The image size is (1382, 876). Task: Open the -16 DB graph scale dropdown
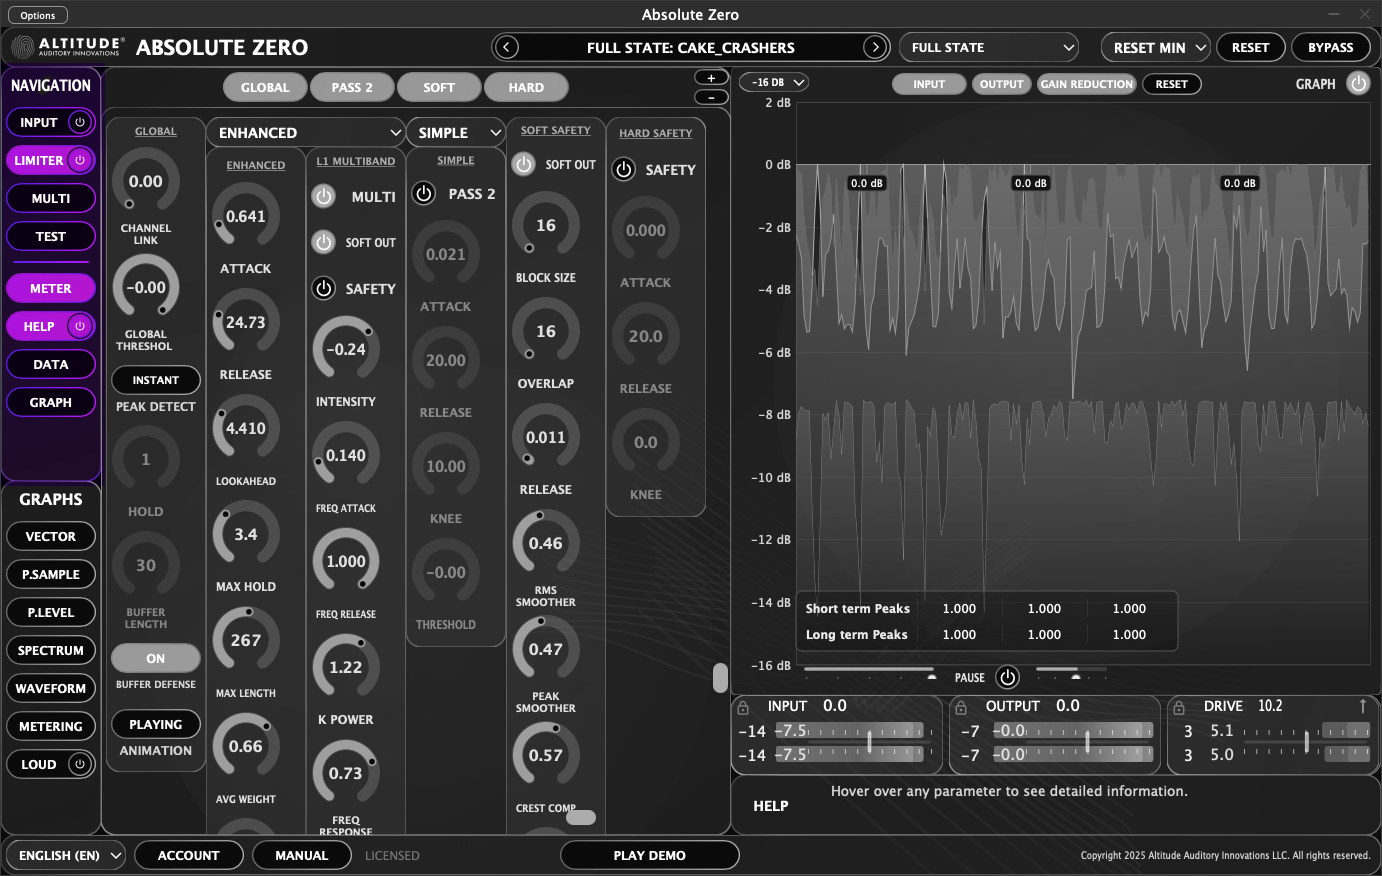772,81
